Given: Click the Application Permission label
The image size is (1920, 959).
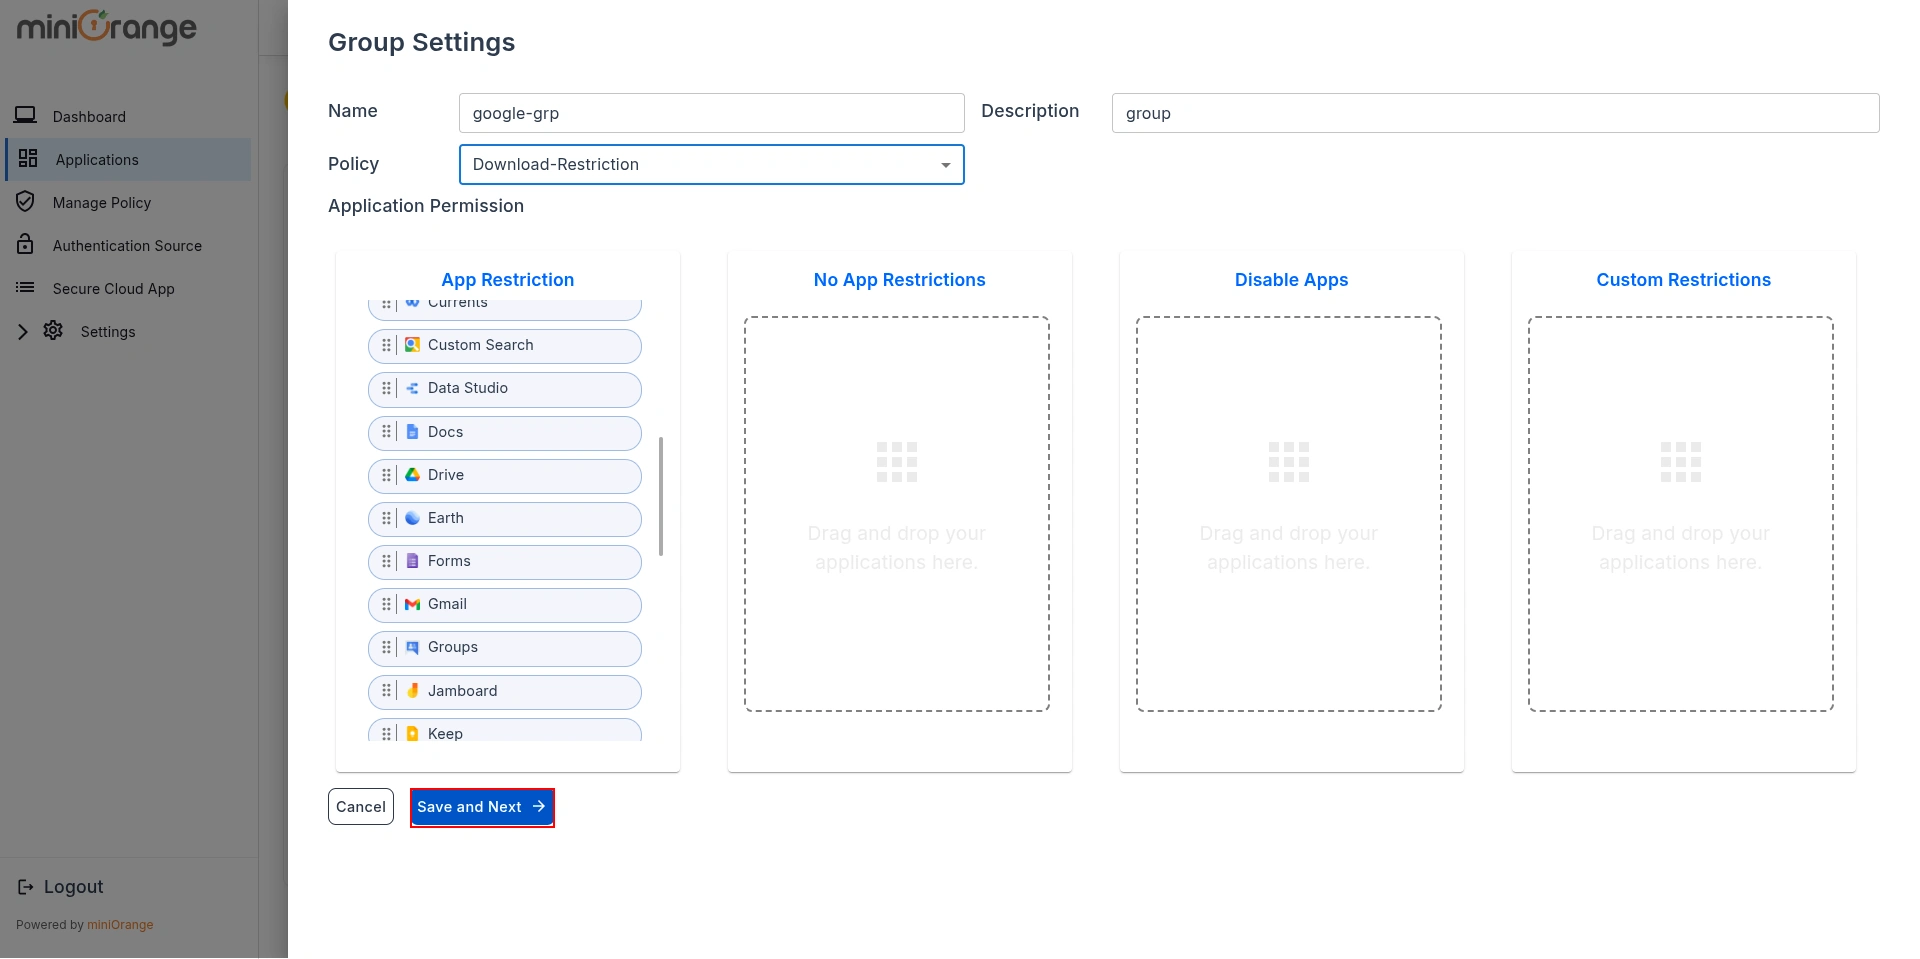Looking at the screenshot, I should [426, 206].
